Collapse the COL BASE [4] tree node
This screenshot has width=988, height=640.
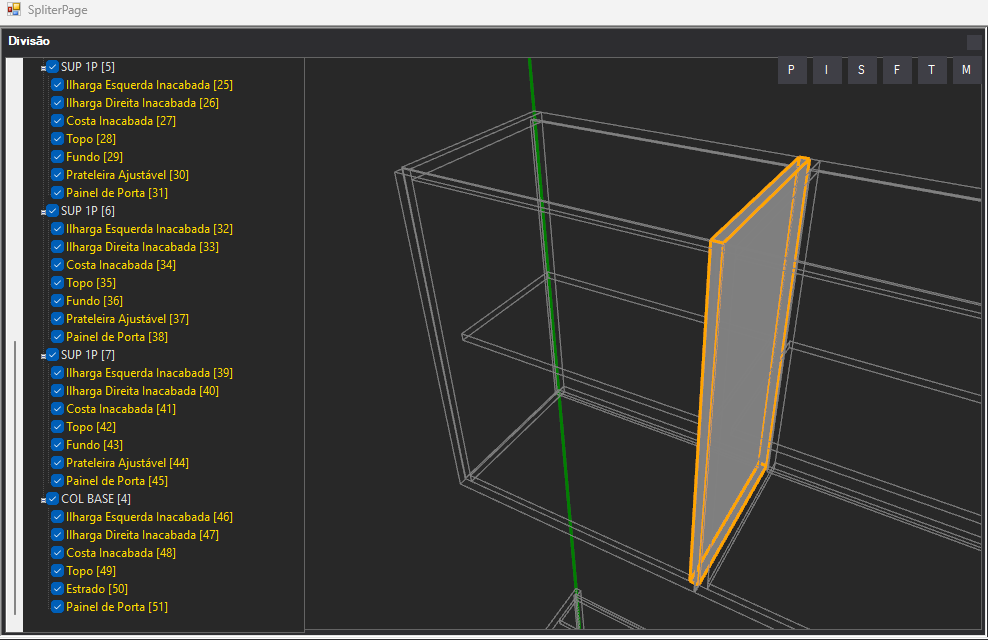(x=43, y=500)
